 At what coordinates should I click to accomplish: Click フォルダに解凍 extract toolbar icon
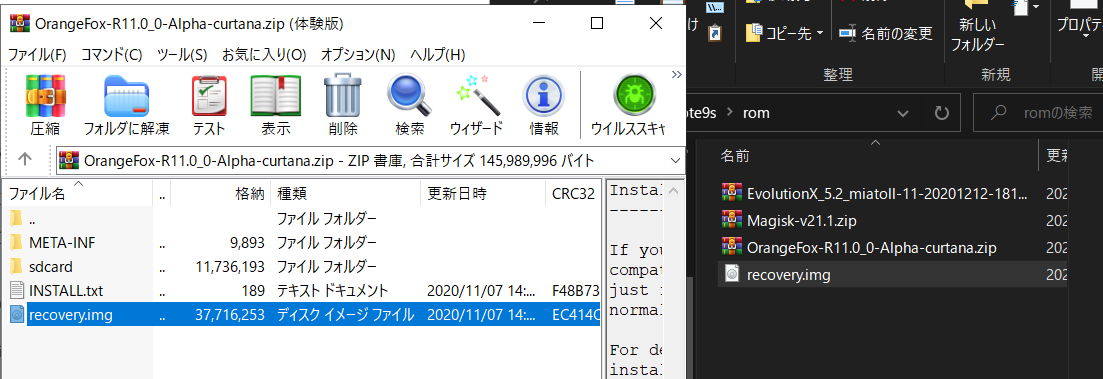pyautogui.click(x=127, y=104)
